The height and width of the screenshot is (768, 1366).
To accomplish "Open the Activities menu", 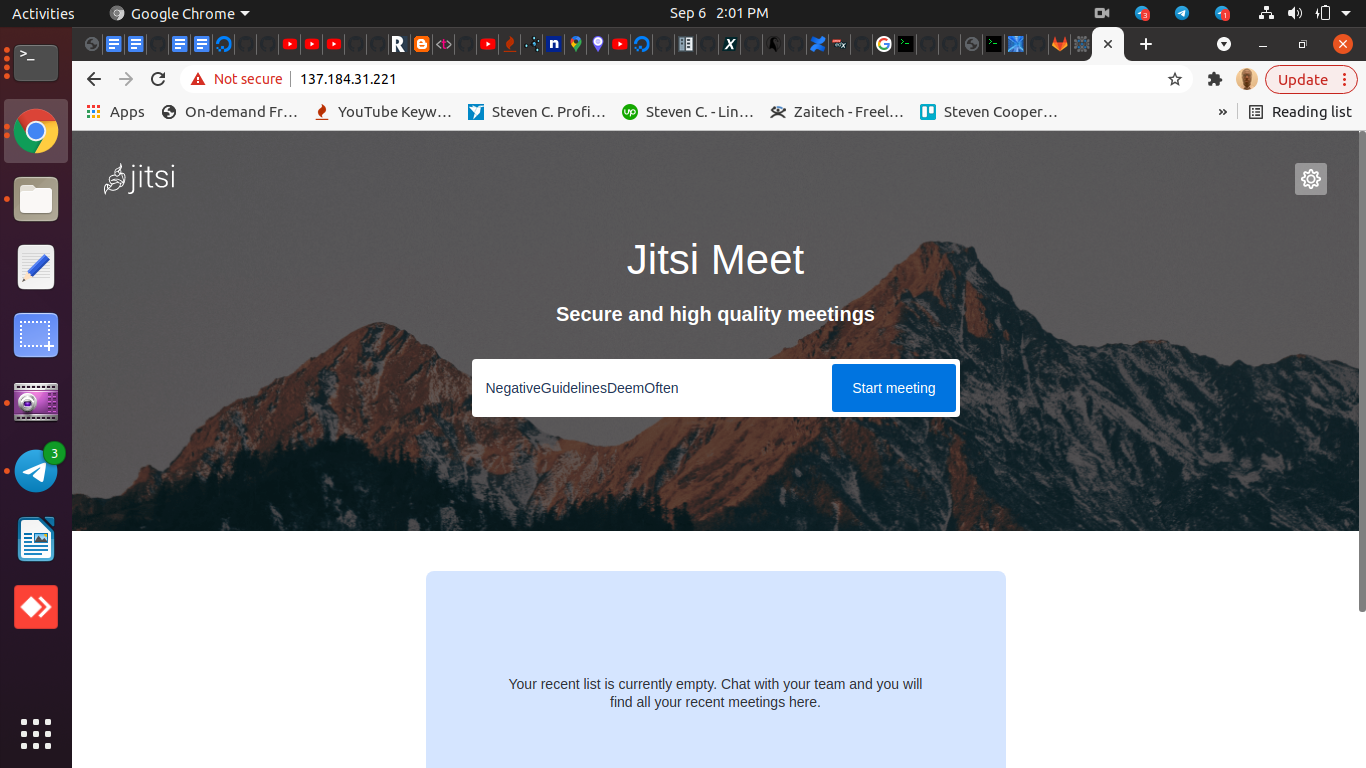I will tap(40, 13).
